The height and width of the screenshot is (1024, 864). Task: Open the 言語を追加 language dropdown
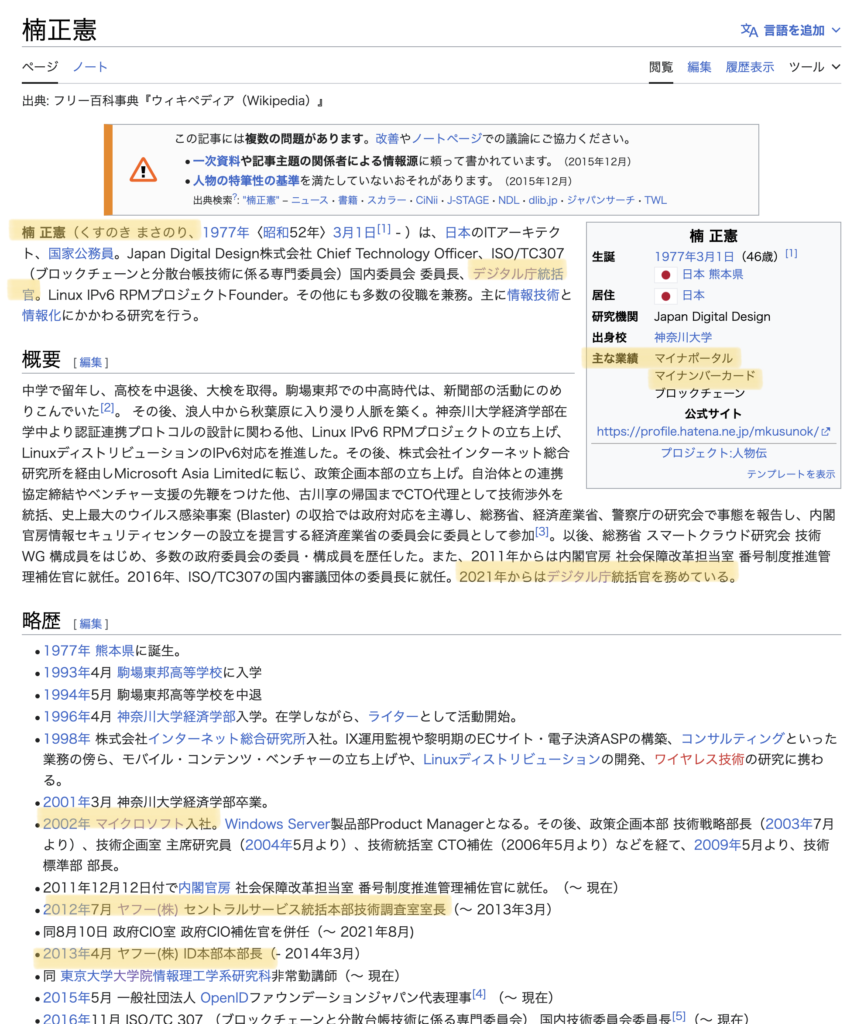point(790,30)
